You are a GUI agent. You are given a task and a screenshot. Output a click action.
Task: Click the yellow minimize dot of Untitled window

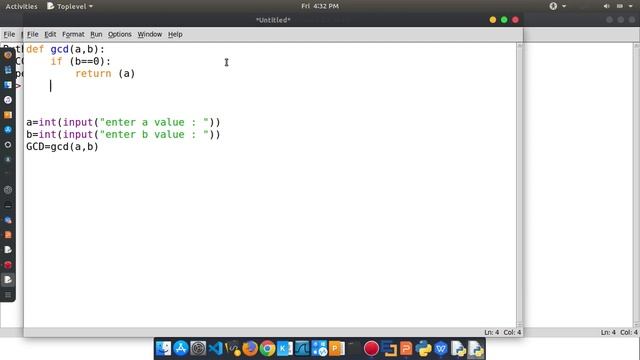point(493,20)
